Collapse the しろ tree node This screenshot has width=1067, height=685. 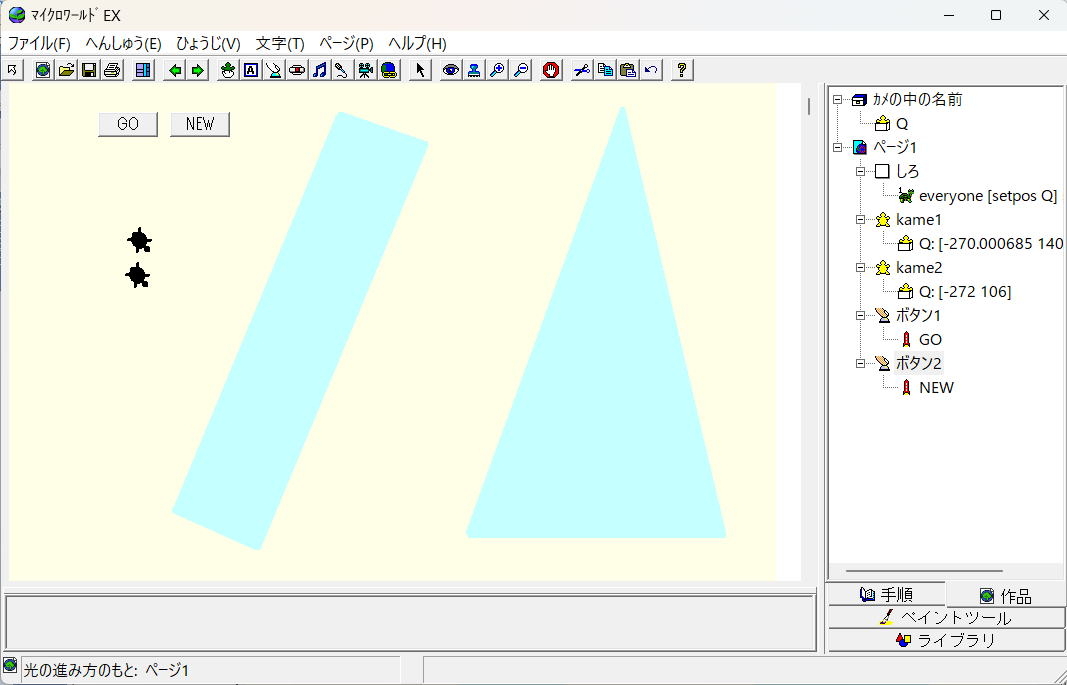pyautogui.click(x=860, y=171)
